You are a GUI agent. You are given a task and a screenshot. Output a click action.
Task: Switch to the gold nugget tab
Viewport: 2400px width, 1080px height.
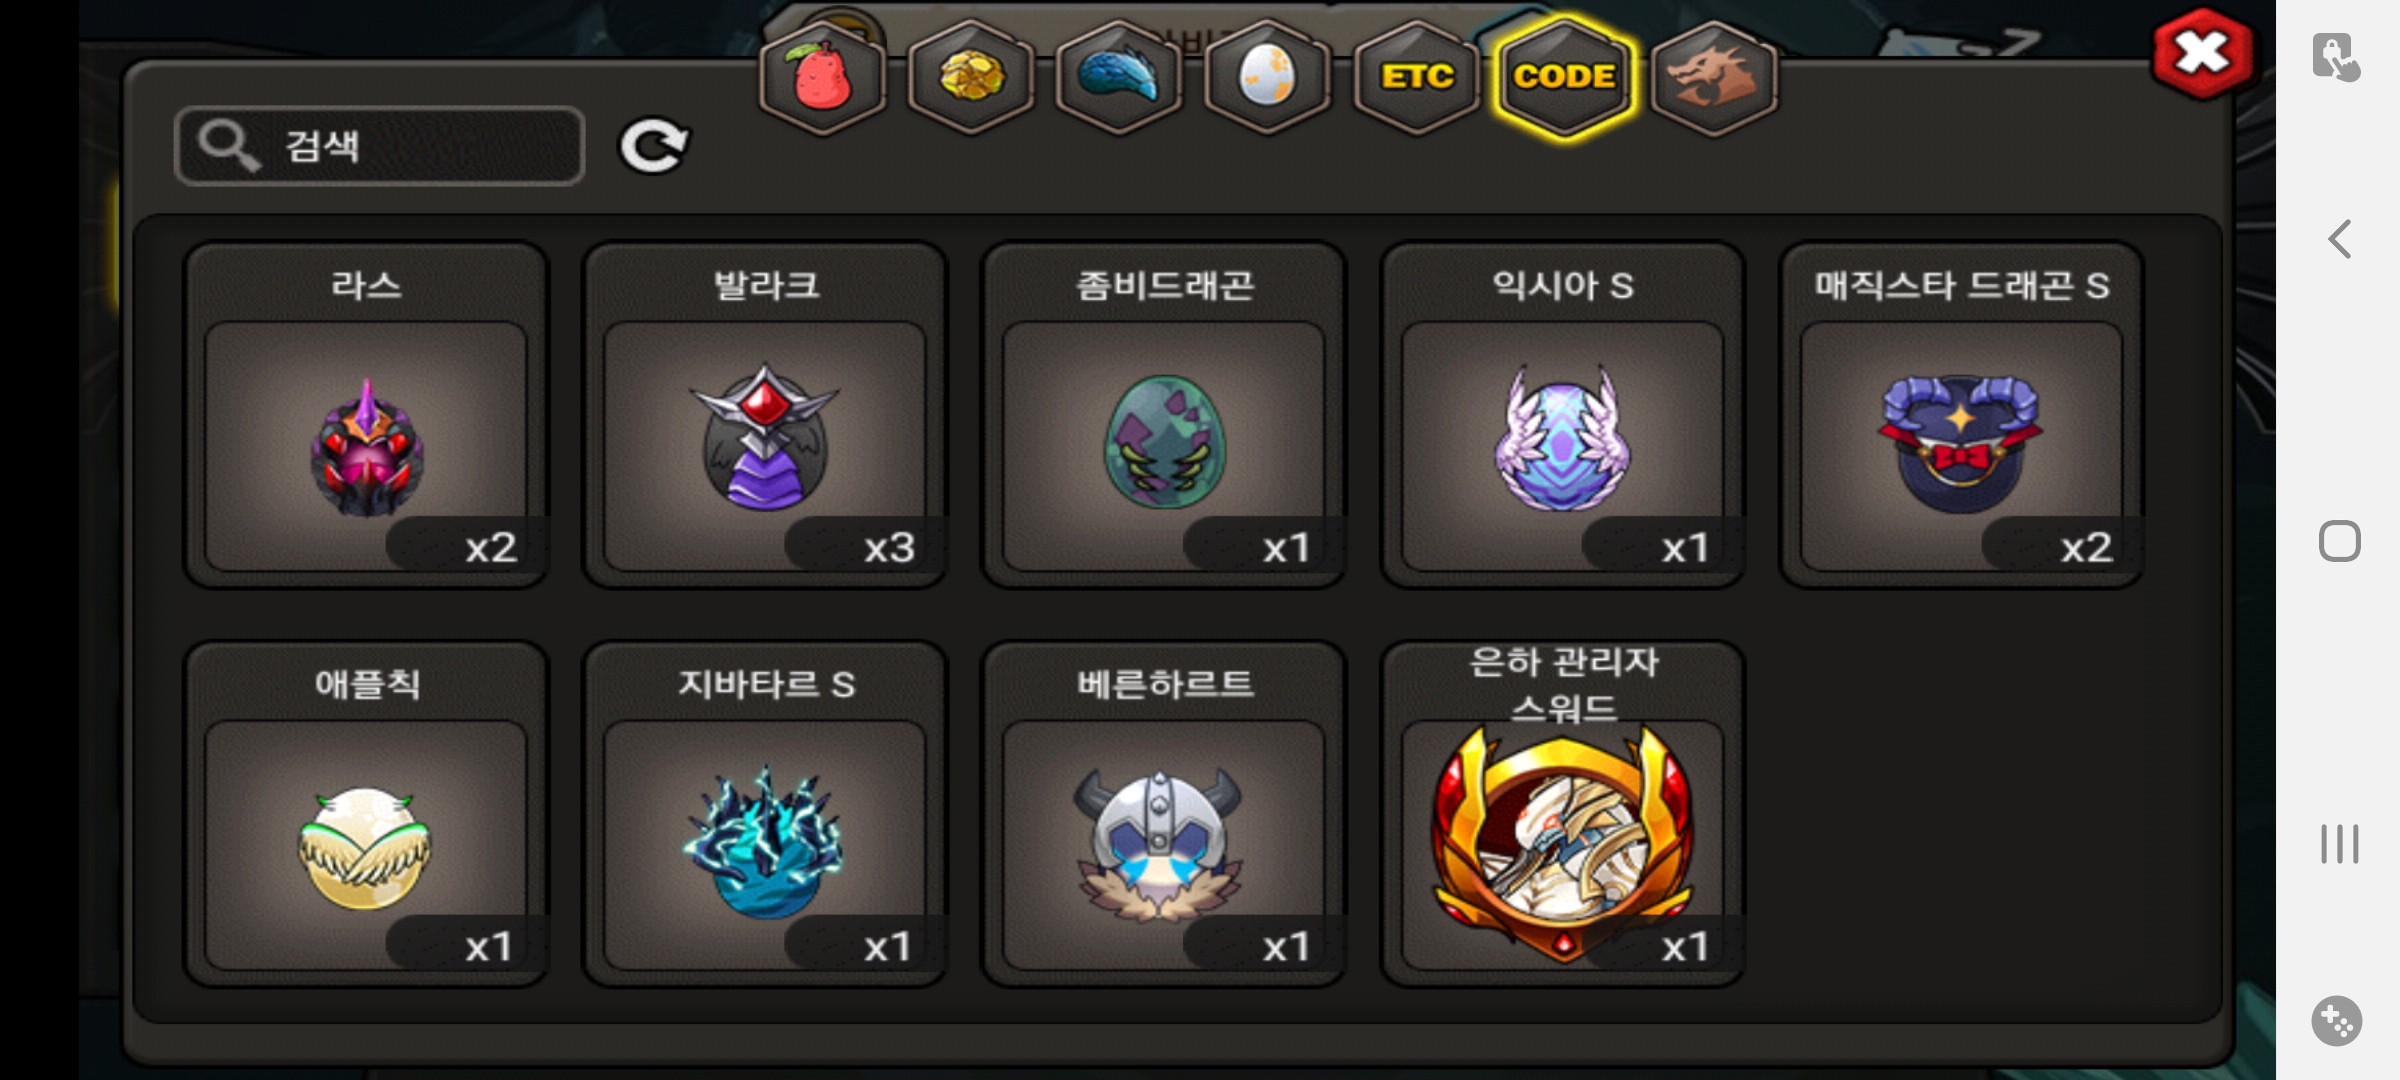pos(971,77)
